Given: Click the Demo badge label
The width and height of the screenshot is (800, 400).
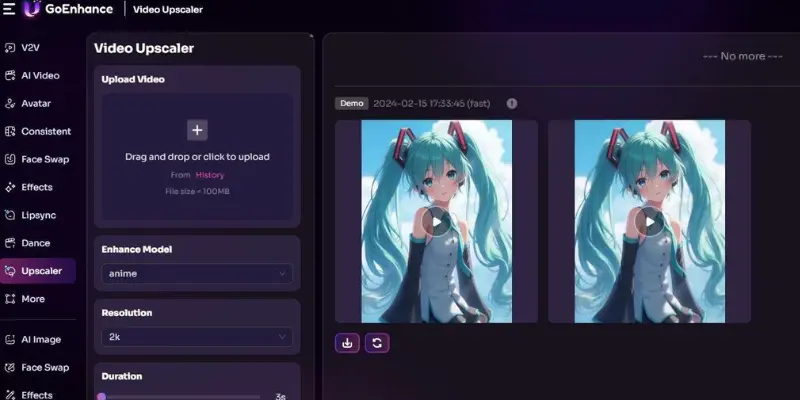Looking at the screenshot, I should 352,103.
